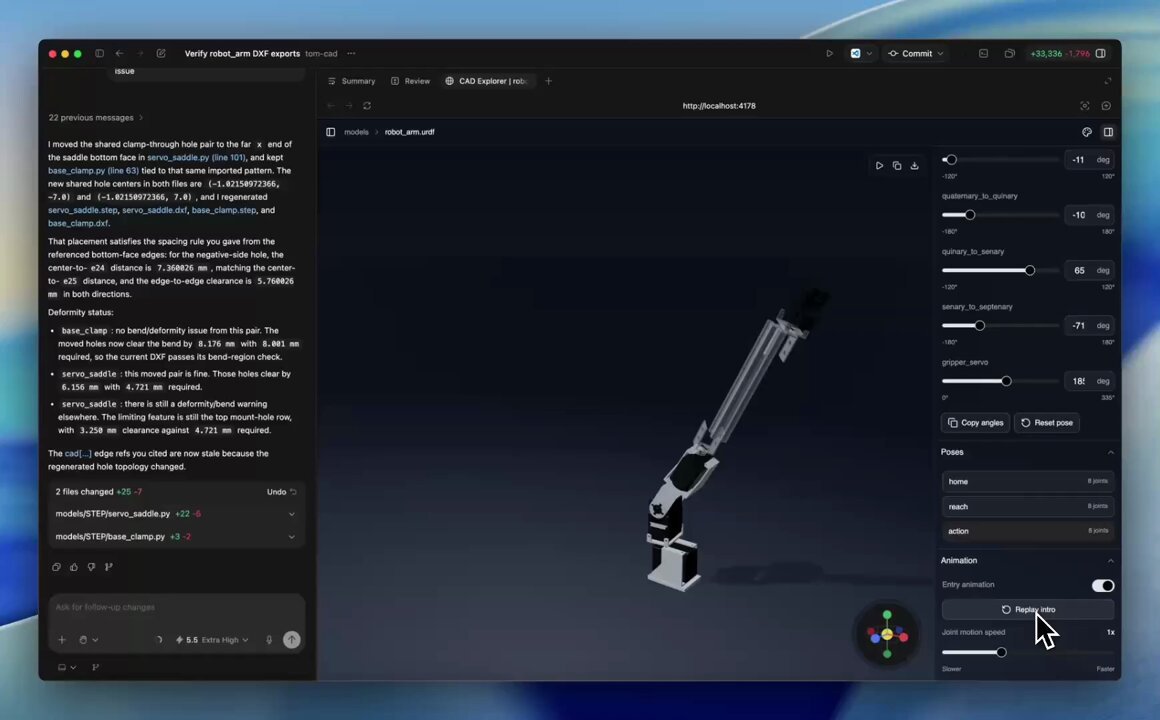Click the 3D orientation axis gizmo
The image size is (1160, 720).
(x=887, y=634)
